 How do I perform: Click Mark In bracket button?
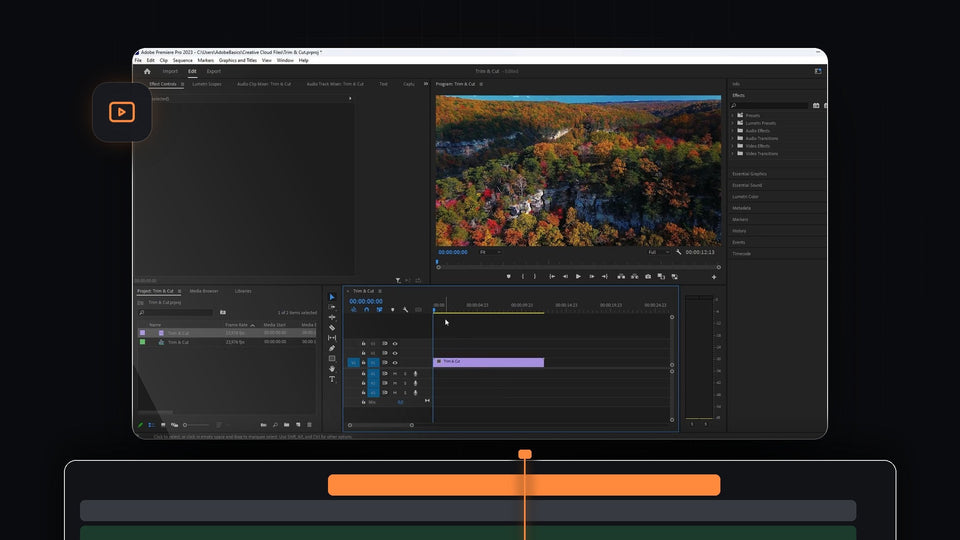click(x=522, y=277)
